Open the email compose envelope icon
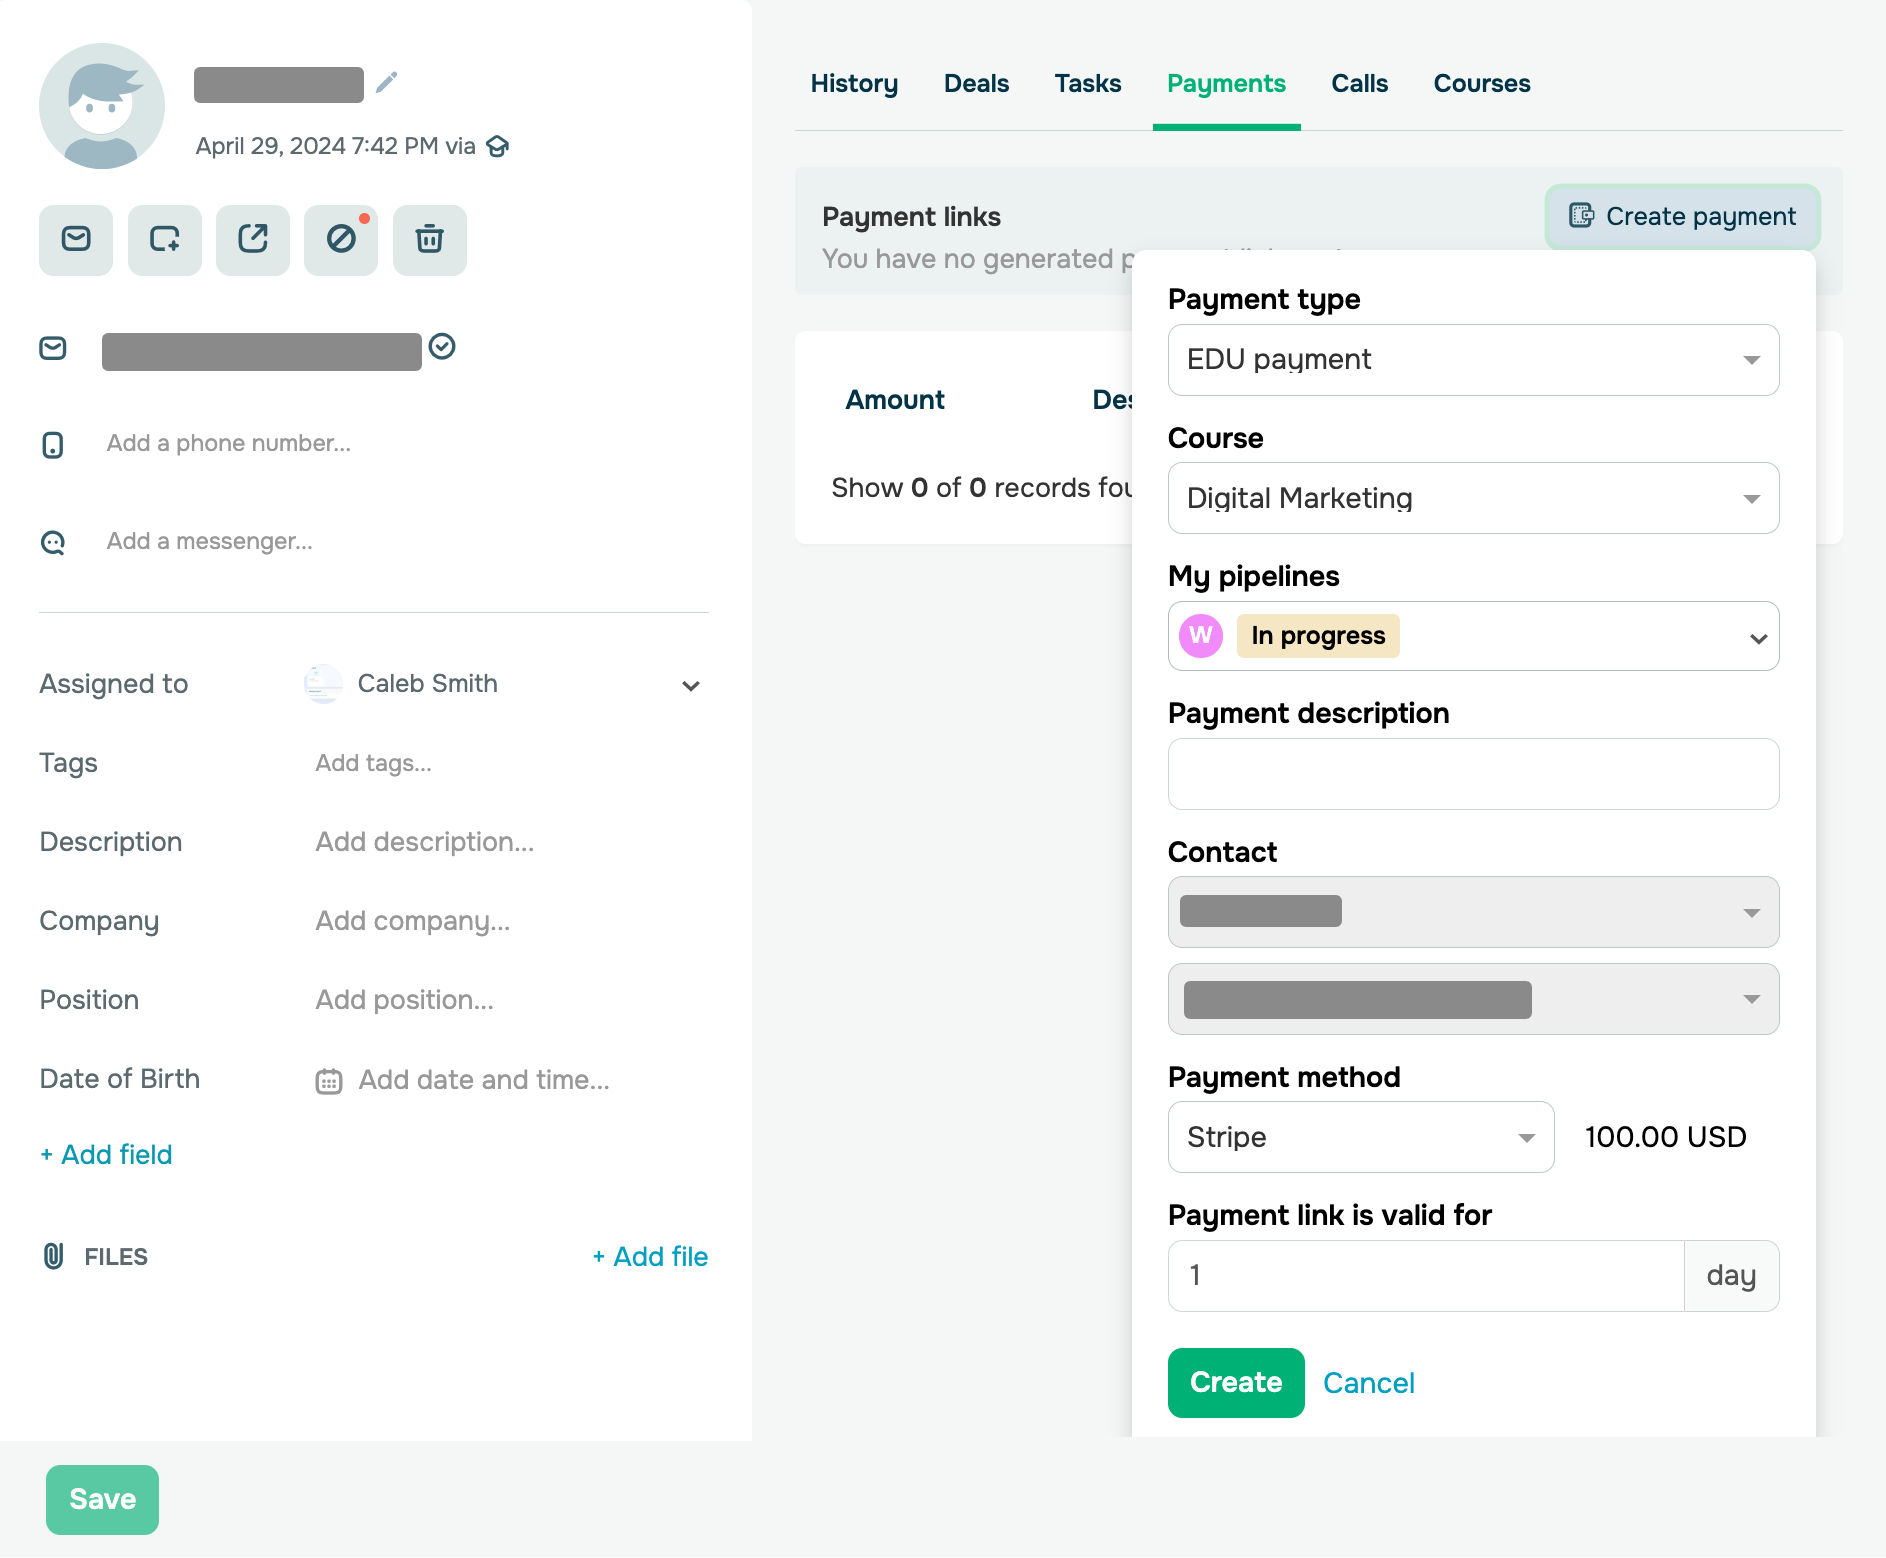Viewport: 1886px width, 1558px height. [x=75, y=240]
